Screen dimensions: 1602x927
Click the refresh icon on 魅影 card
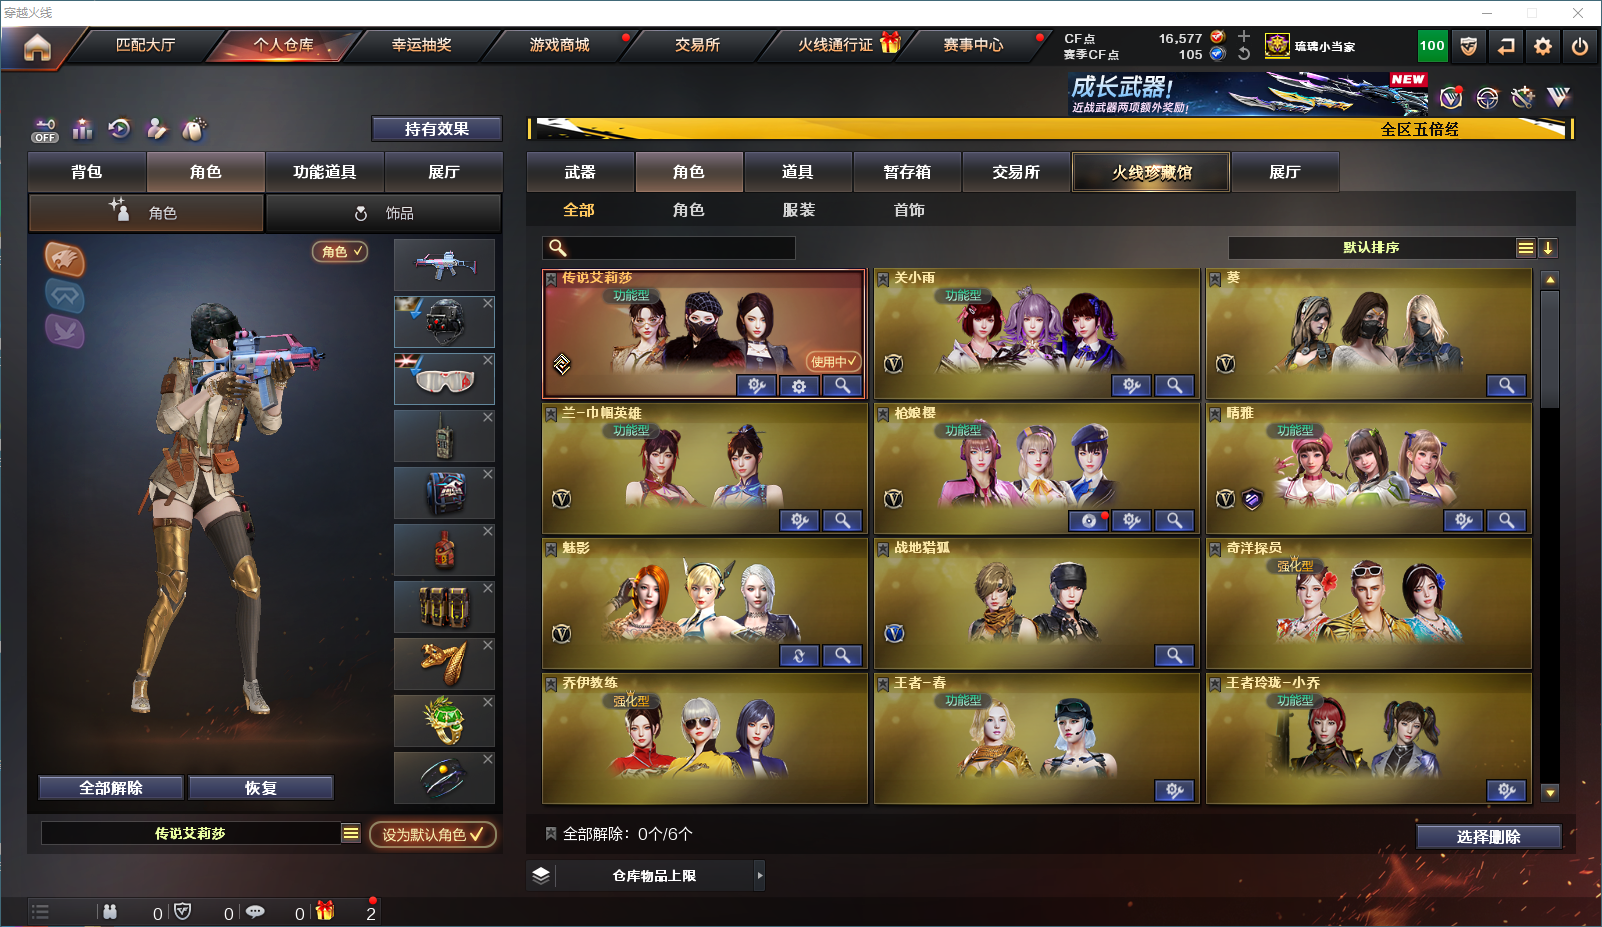pyautogui.click(x=799, y=655)
